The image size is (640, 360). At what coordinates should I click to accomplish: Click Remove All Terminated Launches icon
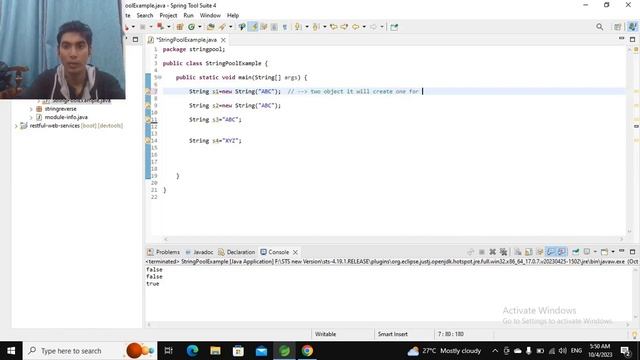[504, 252]
